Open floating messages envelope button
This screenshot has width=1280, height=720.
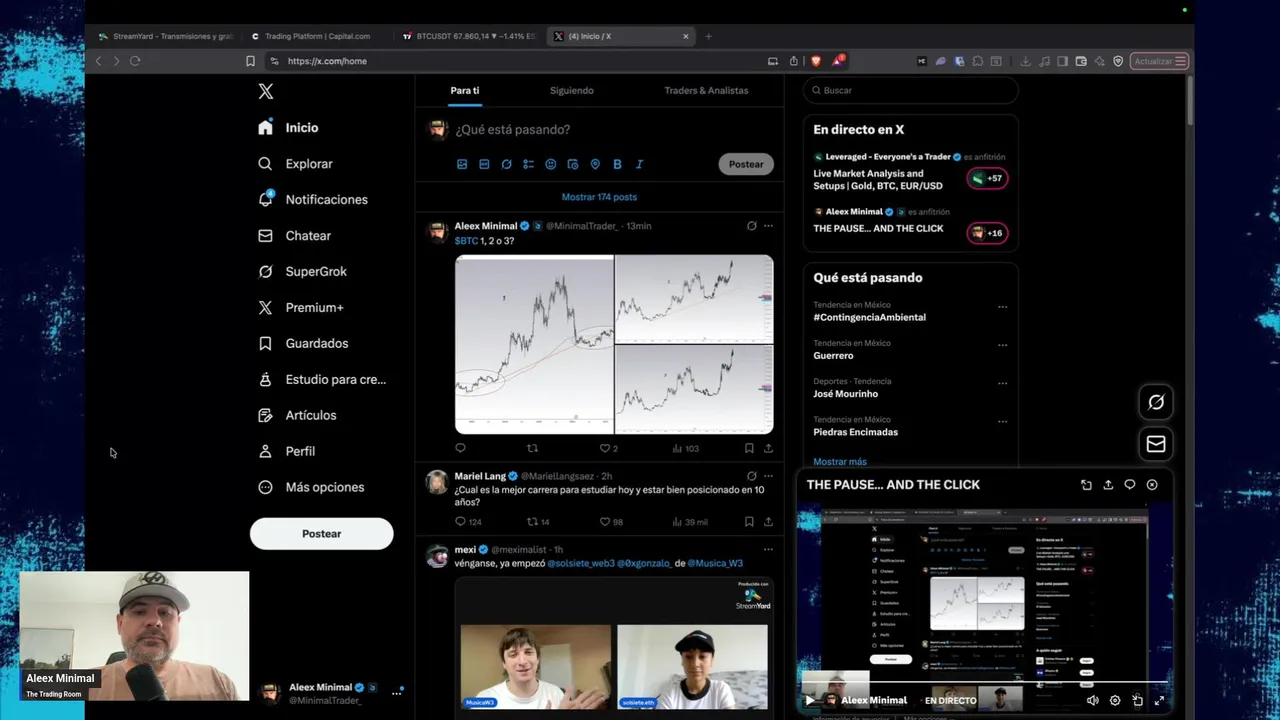coord(1156,444)
